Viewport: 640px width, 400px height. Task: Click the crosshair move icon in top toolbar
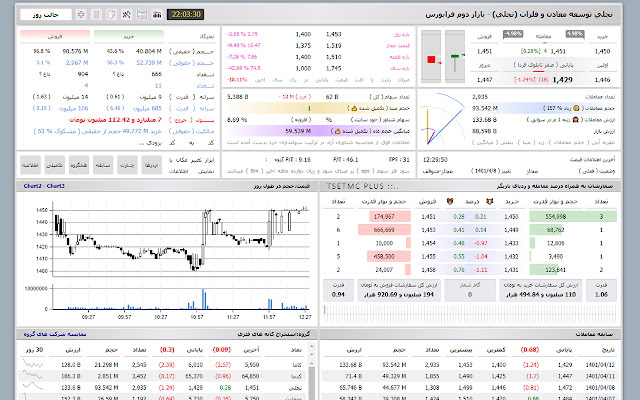[81, 15]
